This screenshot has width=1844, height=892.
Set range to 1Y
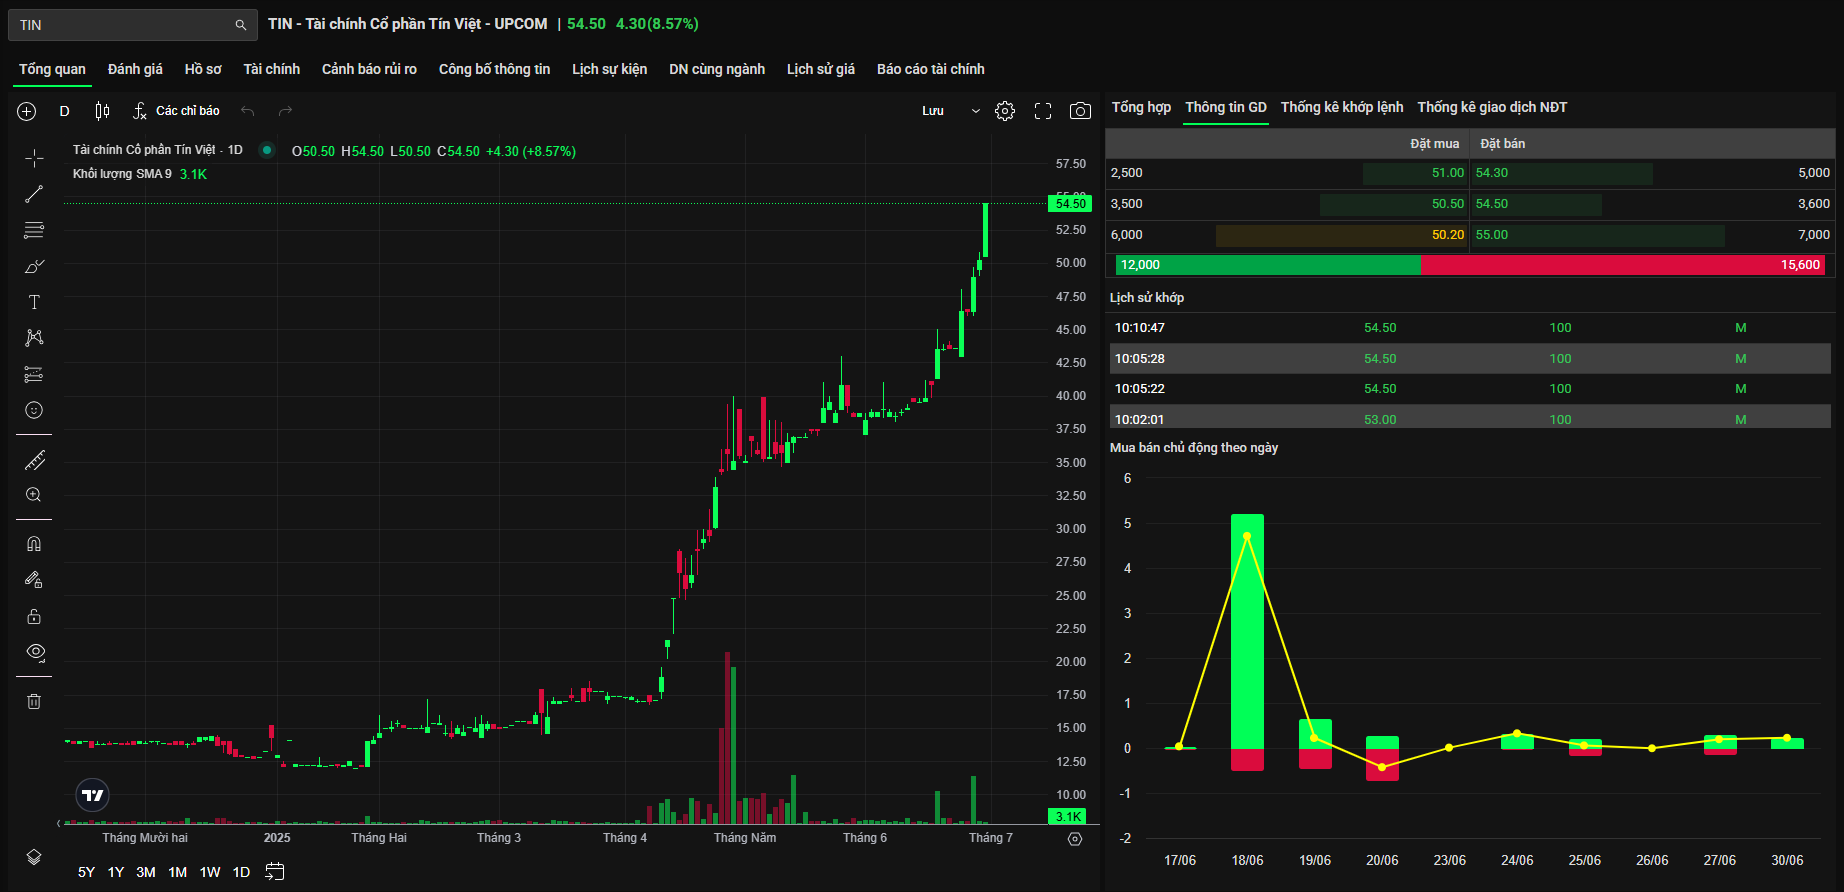click(x=116, y=872)
